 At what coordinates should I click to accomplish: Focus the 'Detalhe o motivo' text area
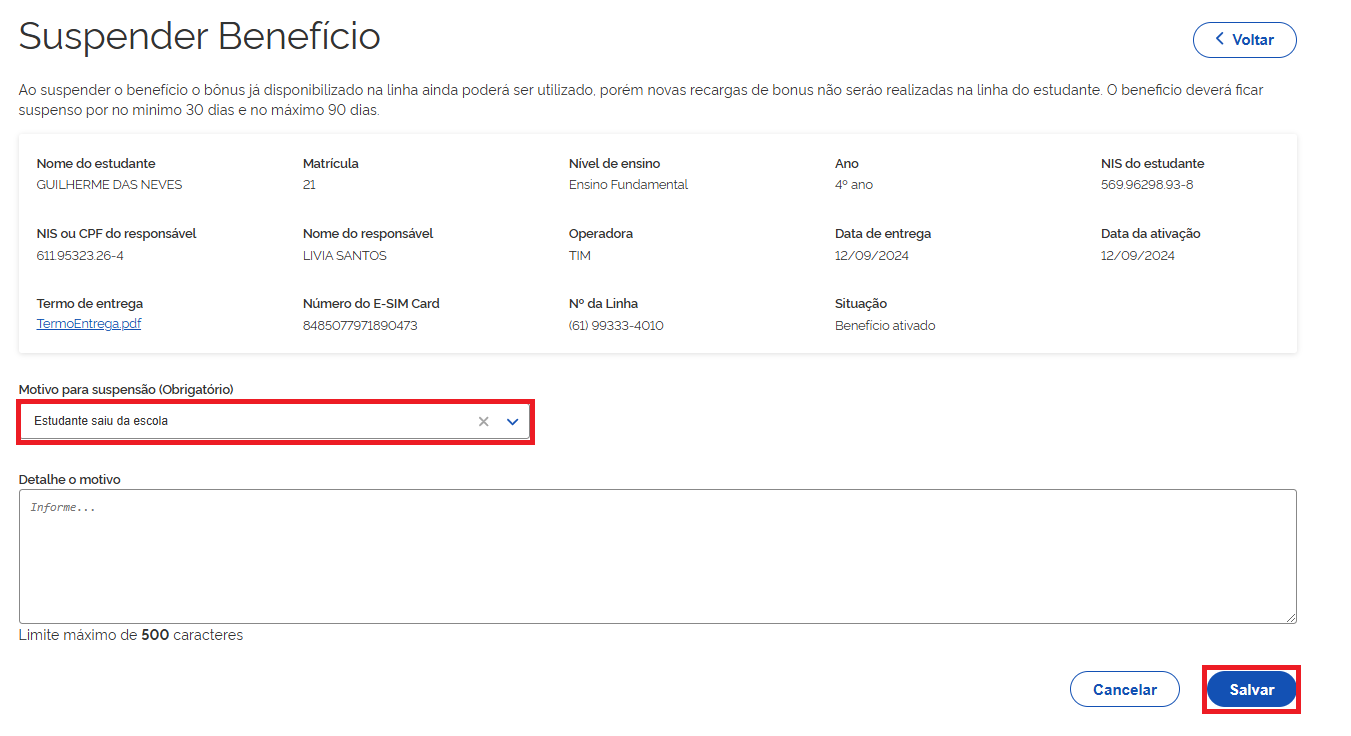pos(657,556)
